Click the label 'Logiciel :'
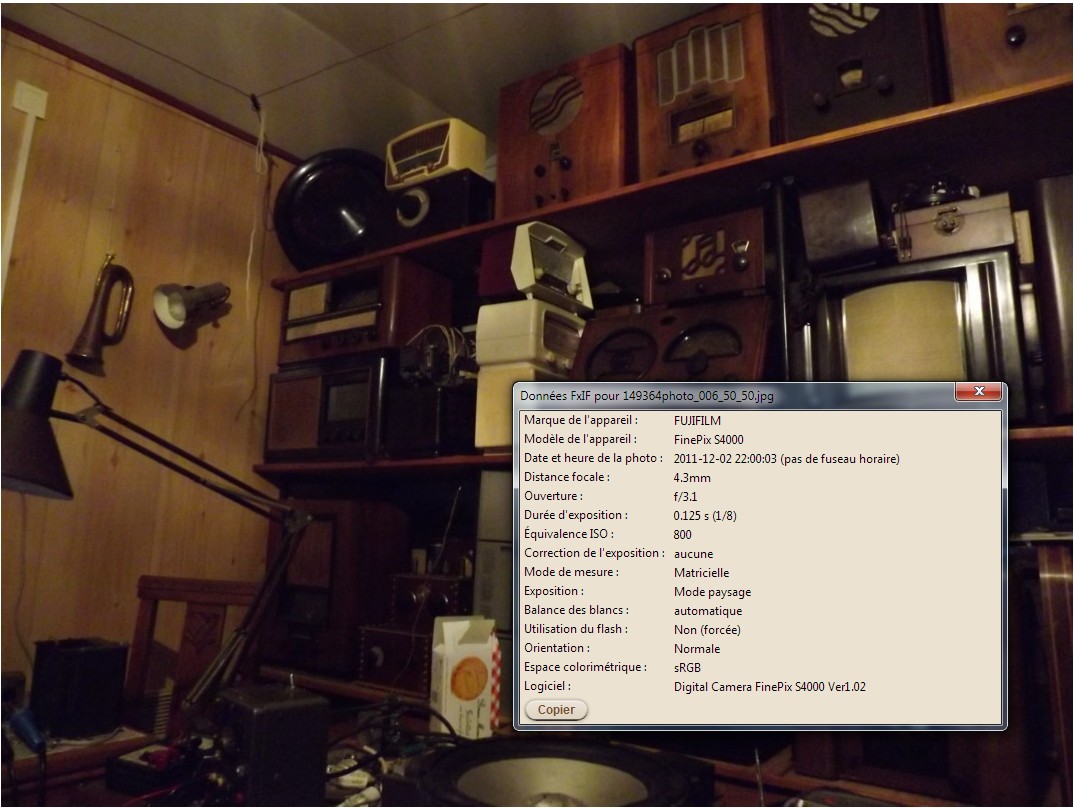This screenshot has height=808, width=1074. coord(547,686)
